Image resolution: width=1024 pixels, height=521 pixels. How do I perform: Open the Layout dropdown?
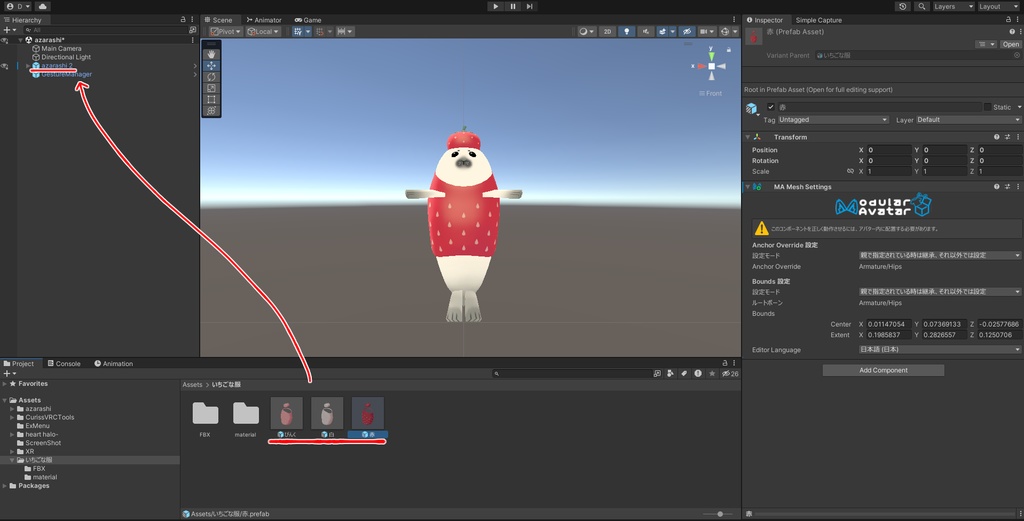(999, 7)
